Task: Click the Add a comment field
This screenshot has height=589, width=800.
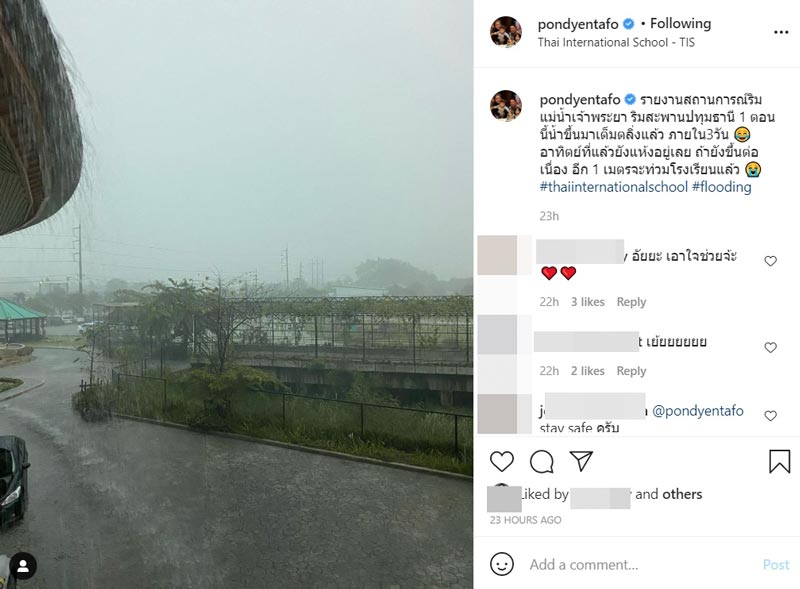Action: pos(640,564)
